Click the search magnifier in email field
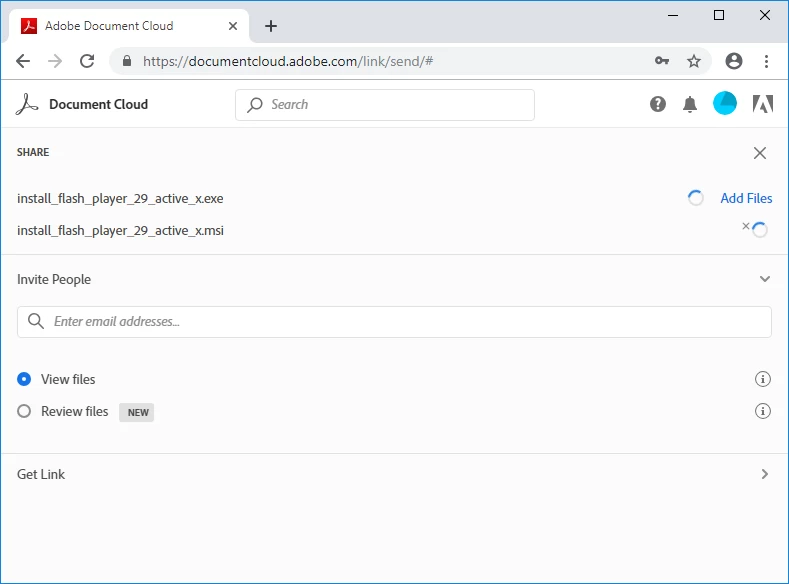 pyautogui.click(x=36, y=321)
